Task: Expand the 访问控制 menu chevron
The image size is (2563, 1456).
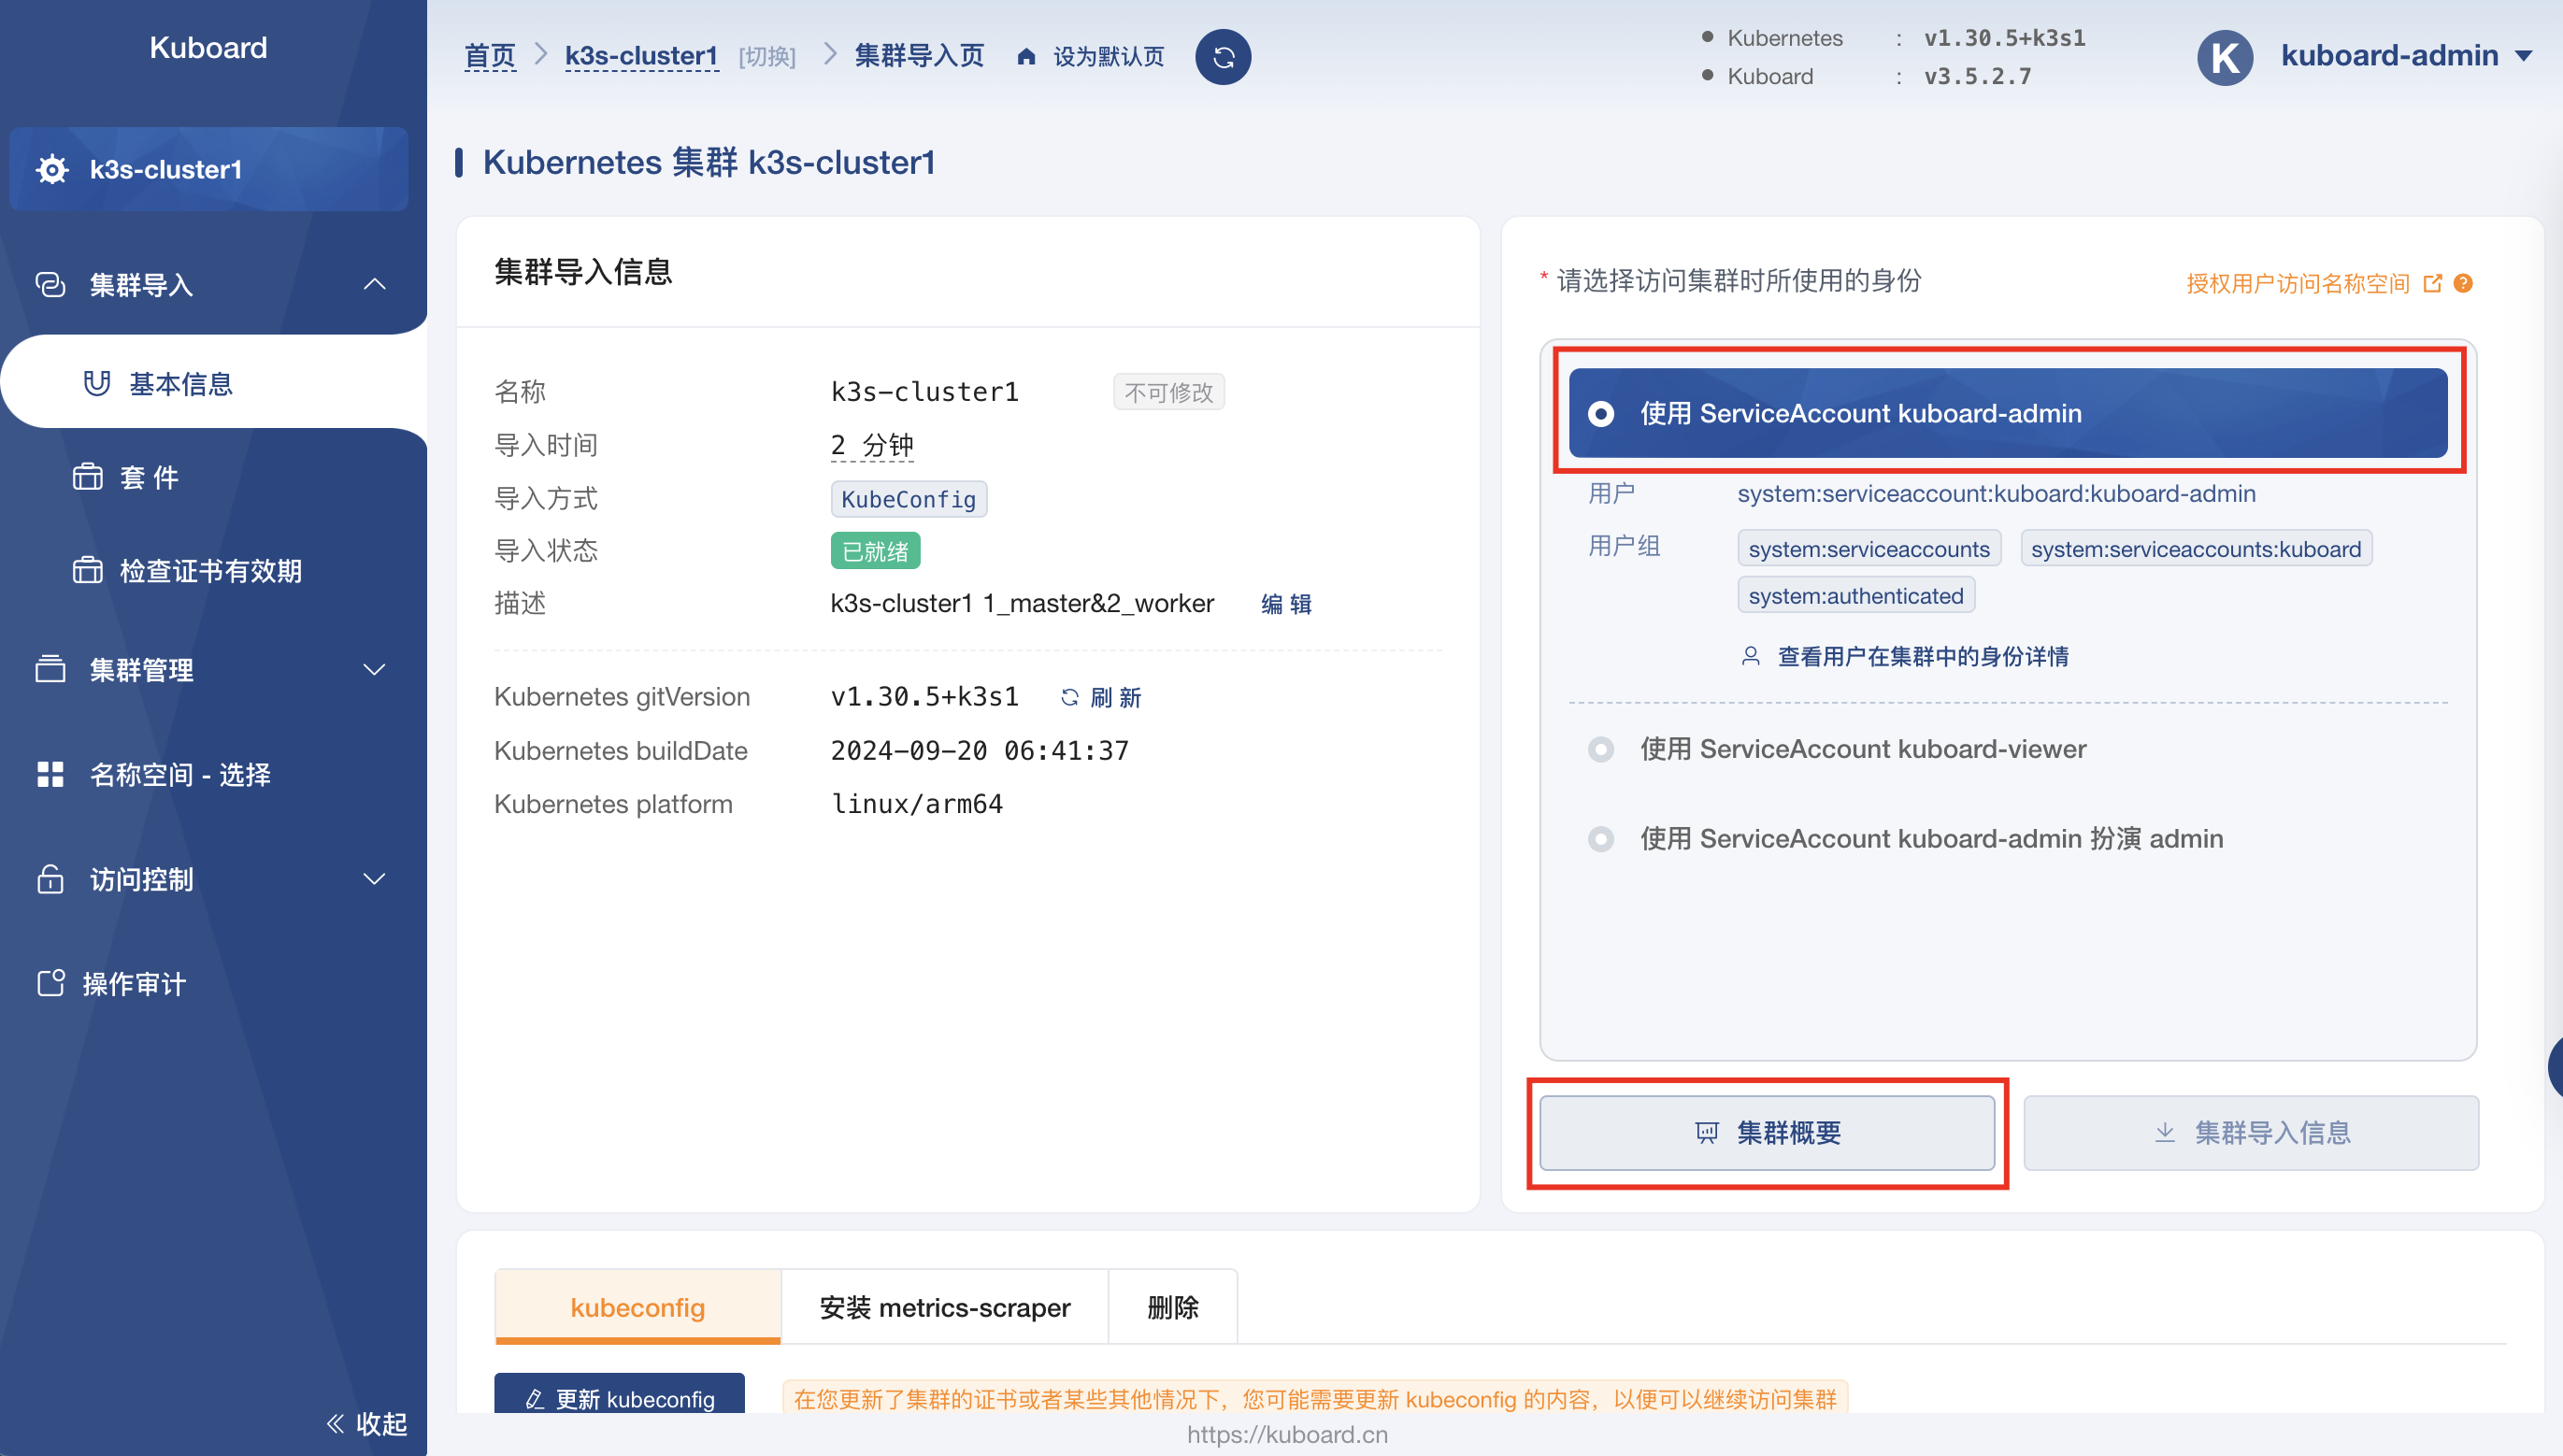Action: pos(375,879)
